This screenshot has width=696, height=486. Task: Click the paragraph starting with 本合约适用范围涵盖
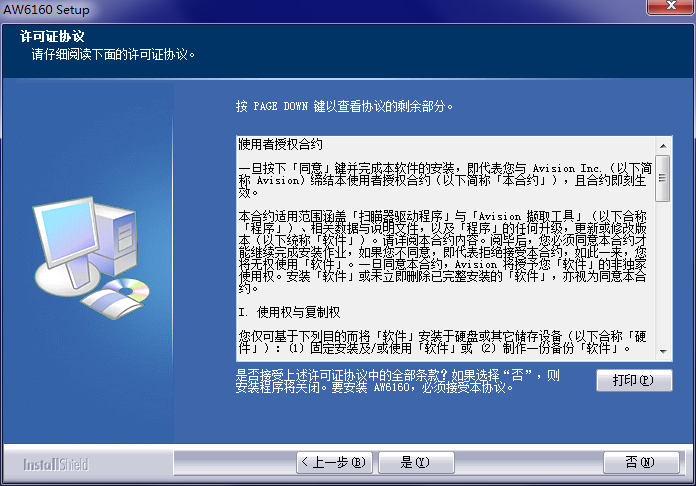442,252
